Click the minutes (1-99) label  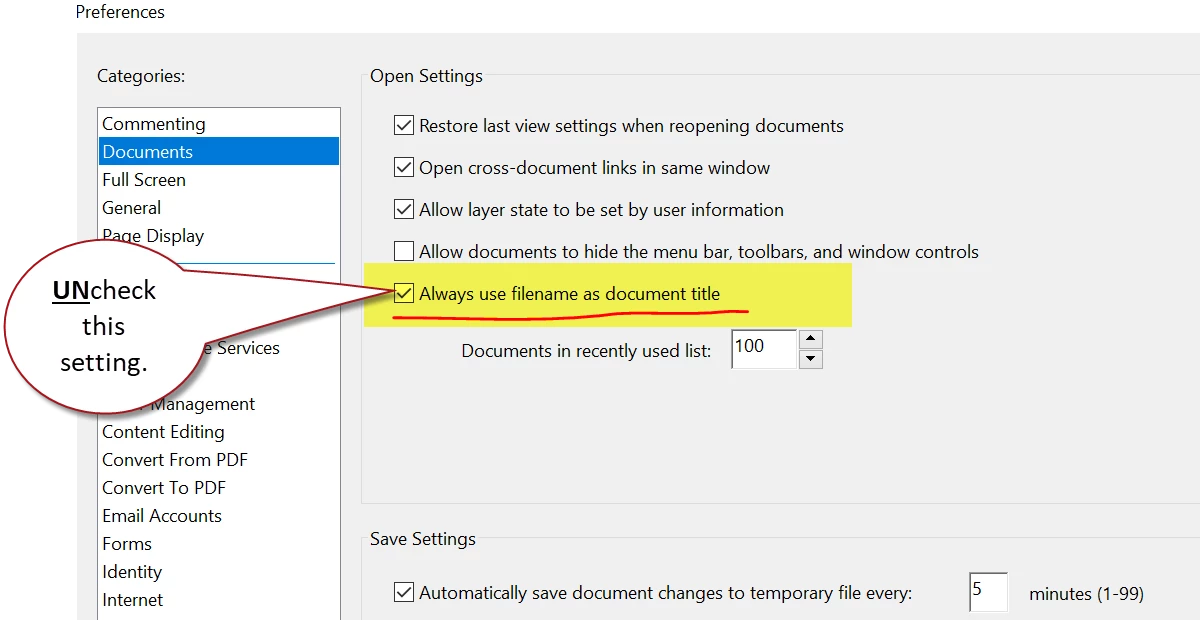pyautogui.click(x=1086, y=594)
